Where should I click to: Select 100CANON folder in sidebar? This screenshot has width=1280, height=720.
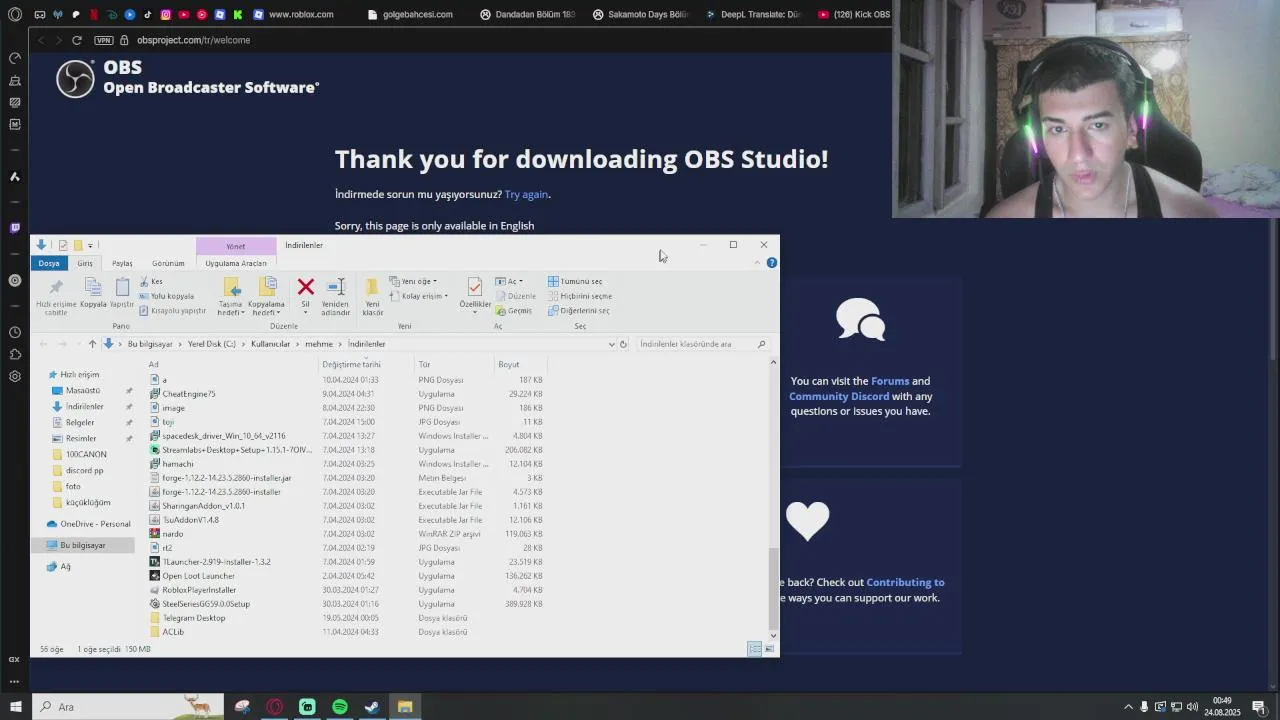point(86,455)
